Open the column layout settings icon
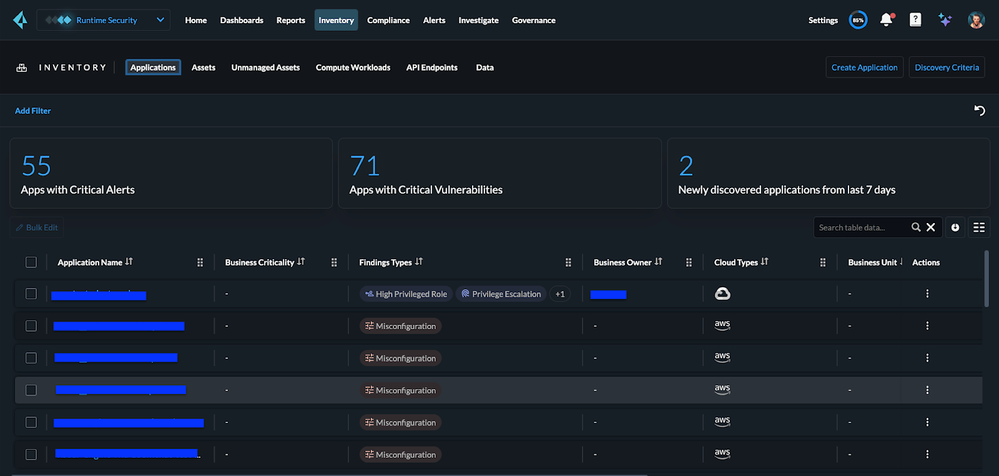Image resolution: width=999 pixels, height=476 pixels. click(979, 228)
